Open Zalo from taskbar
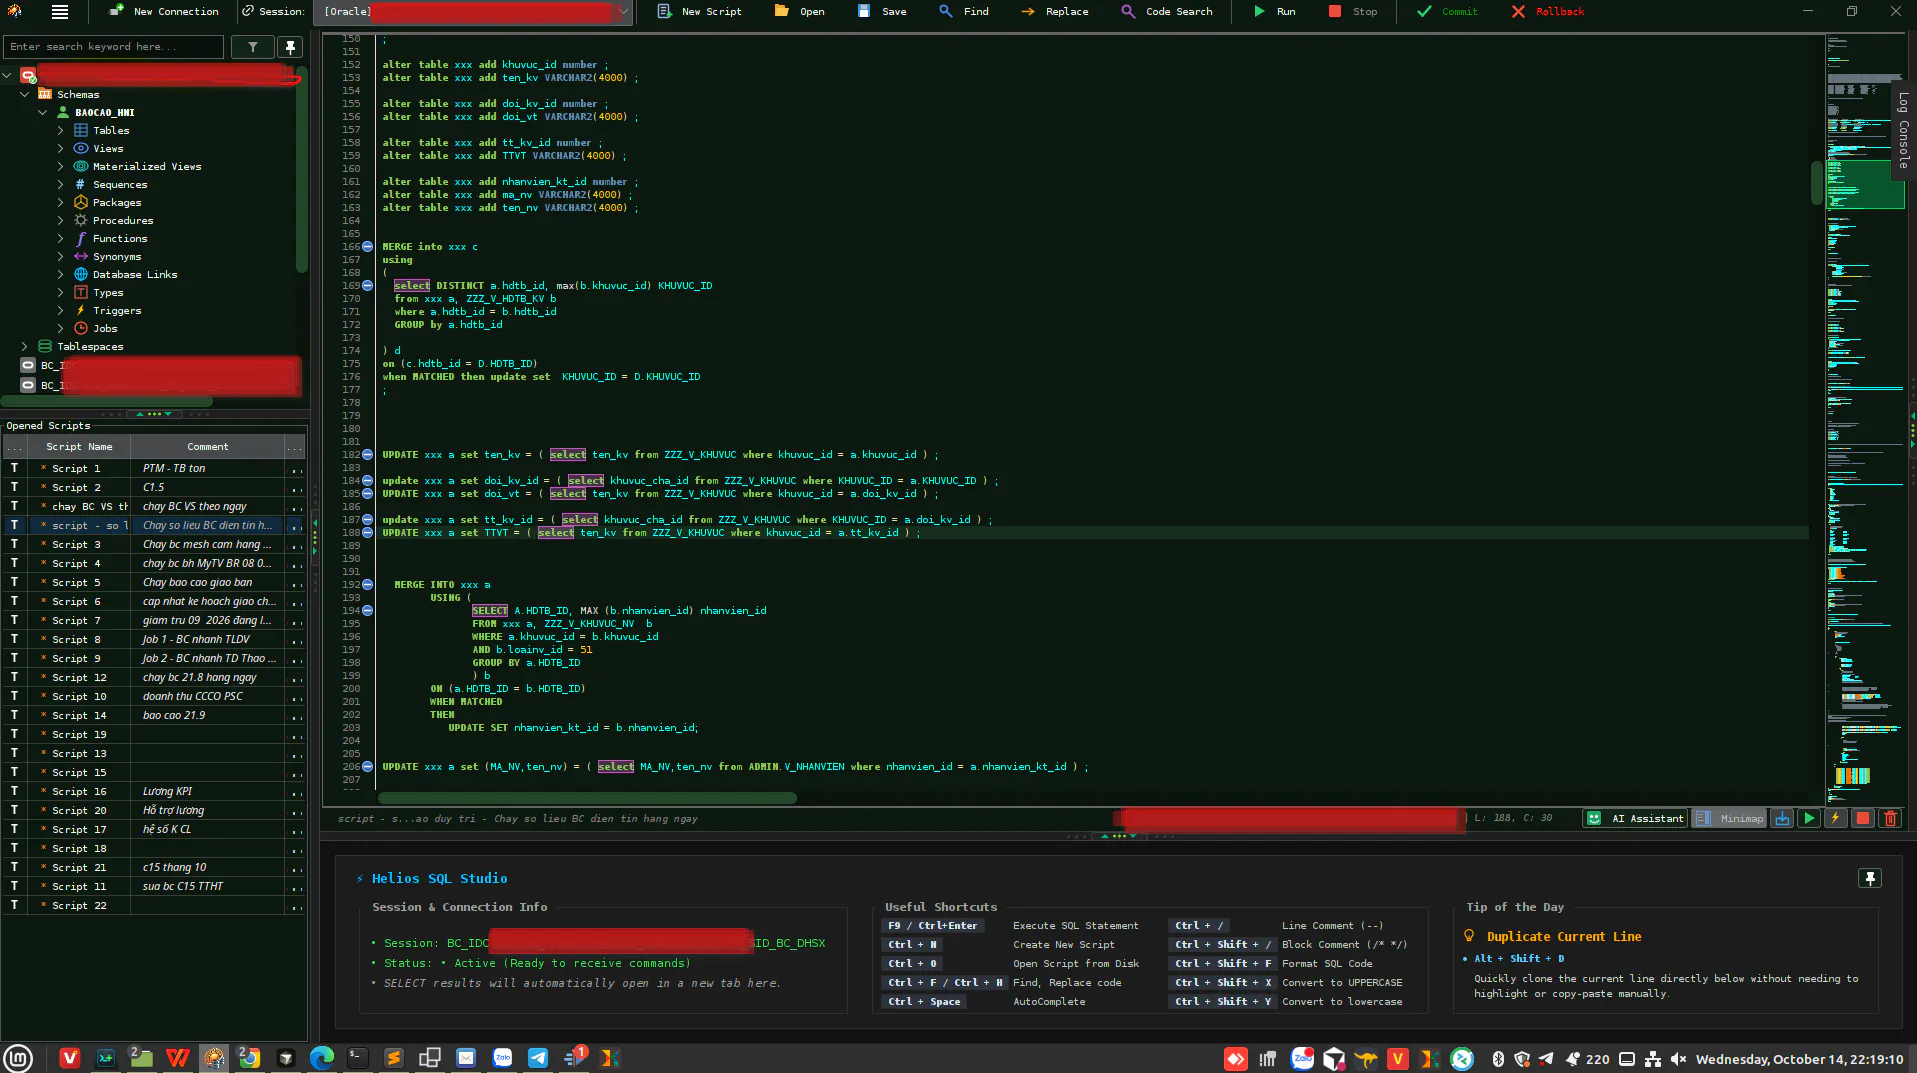The height and width of the screenshot is (1073, 1917). 502,1058
